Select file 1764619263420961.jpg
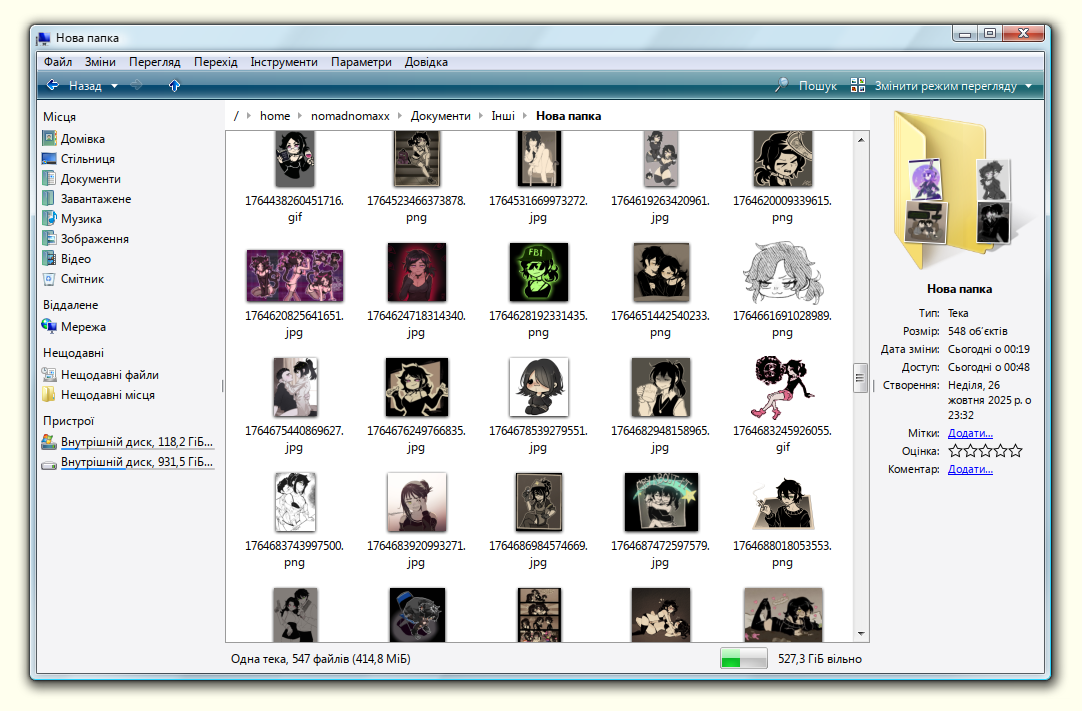Image resolution: width=1082 pixels, height=711 pixels. click(660, 178)
